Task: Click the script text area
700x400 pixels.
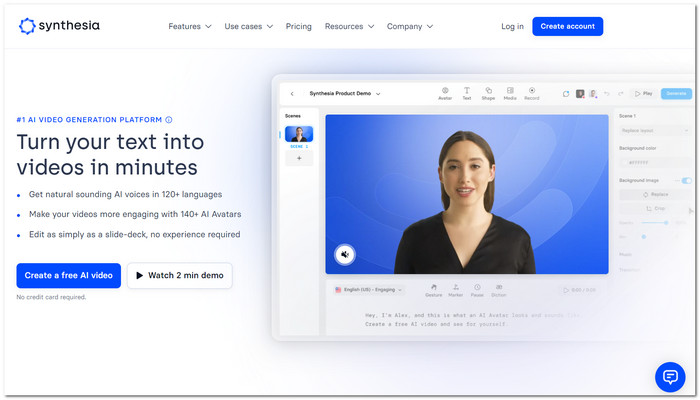Action: coord(472,320)
